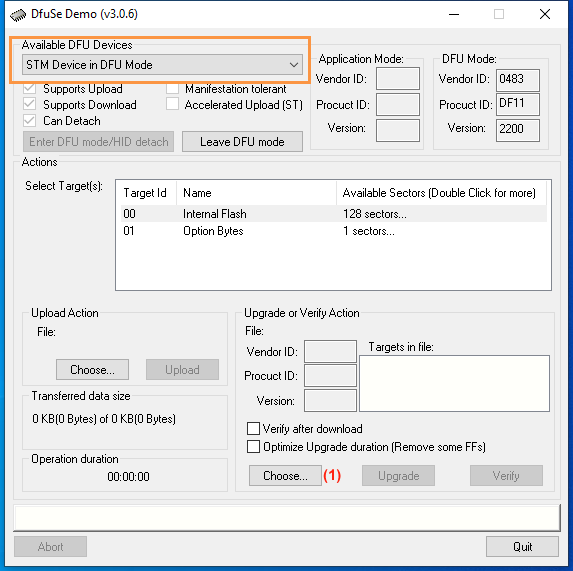Viewport: 573px width, 571px height.
Task: Toggle the Supports Upload checkbox
Action: click(30, 88)
